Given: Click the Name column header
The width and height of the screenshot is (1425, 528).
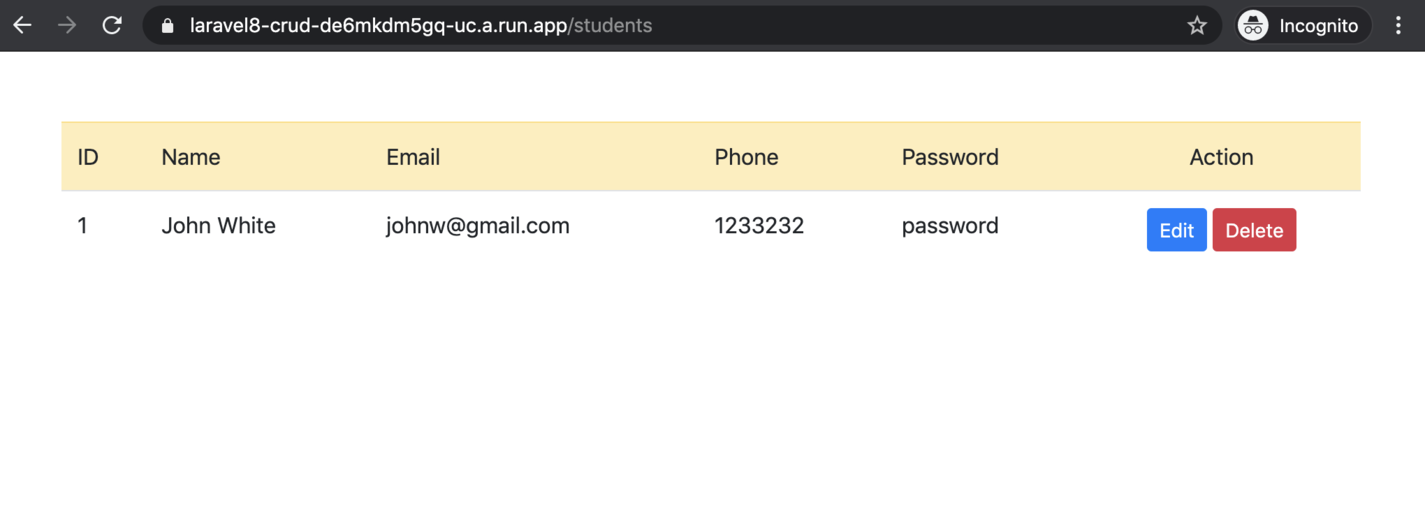Looking at the screenshot, I should pyautogui.click(x=191, y=157).
